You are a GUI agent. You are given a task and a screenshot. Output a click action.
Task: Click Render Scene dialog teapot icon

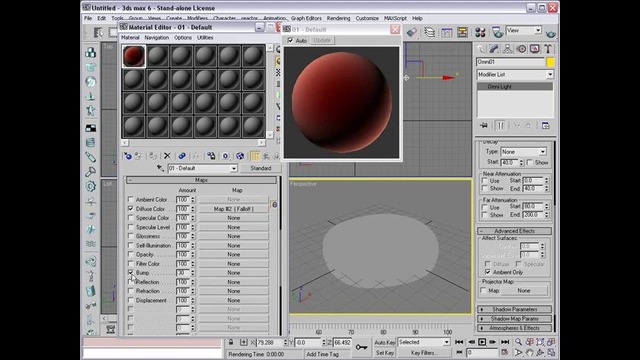(x=497, y=32)
